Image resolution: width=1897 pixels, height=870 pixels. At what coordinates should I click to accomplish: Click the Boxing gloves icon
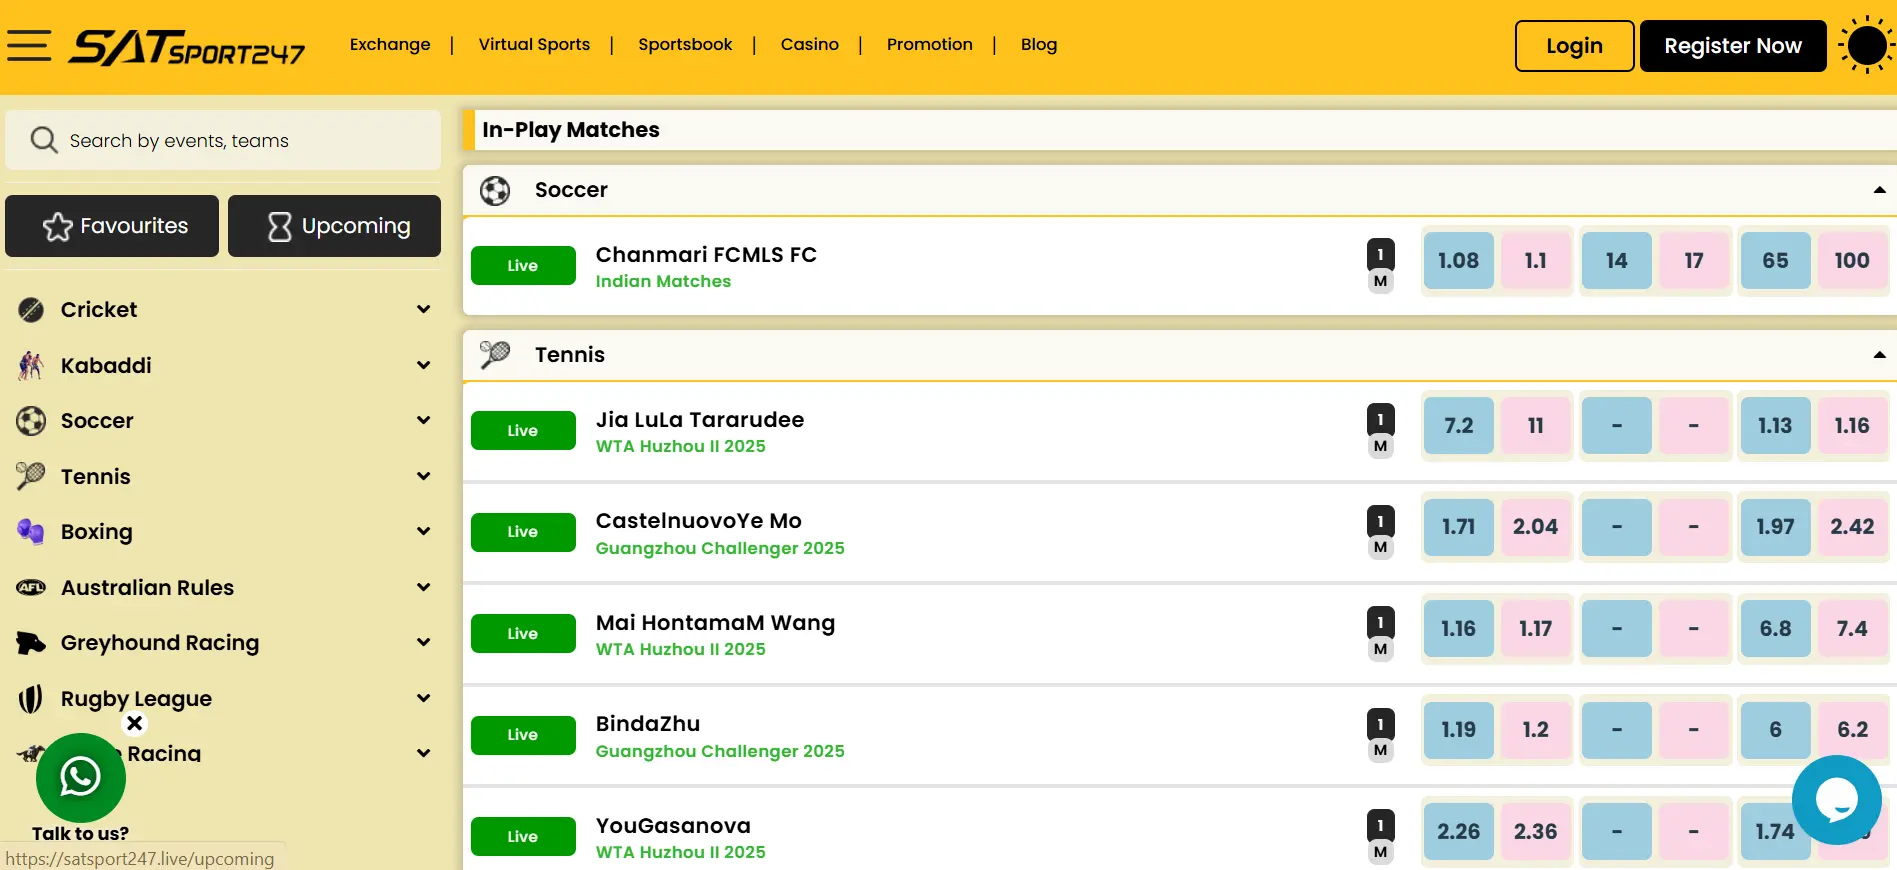[x=31, y=532]
